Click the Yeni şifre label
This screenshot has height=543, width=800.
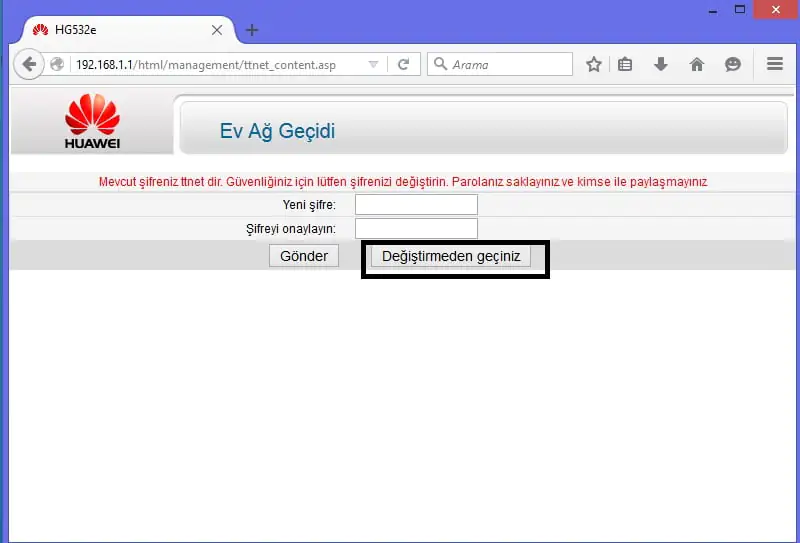[309, 205]
